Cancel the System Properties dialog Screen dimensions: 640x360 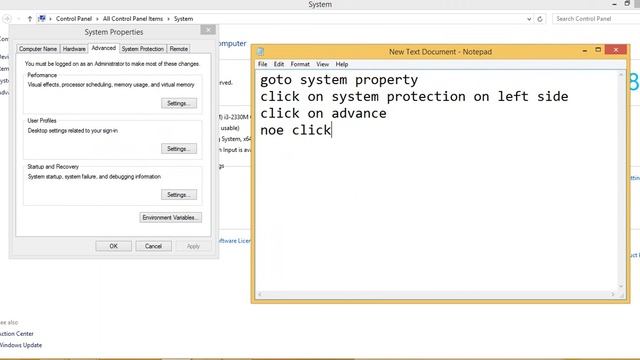(153, 246)
